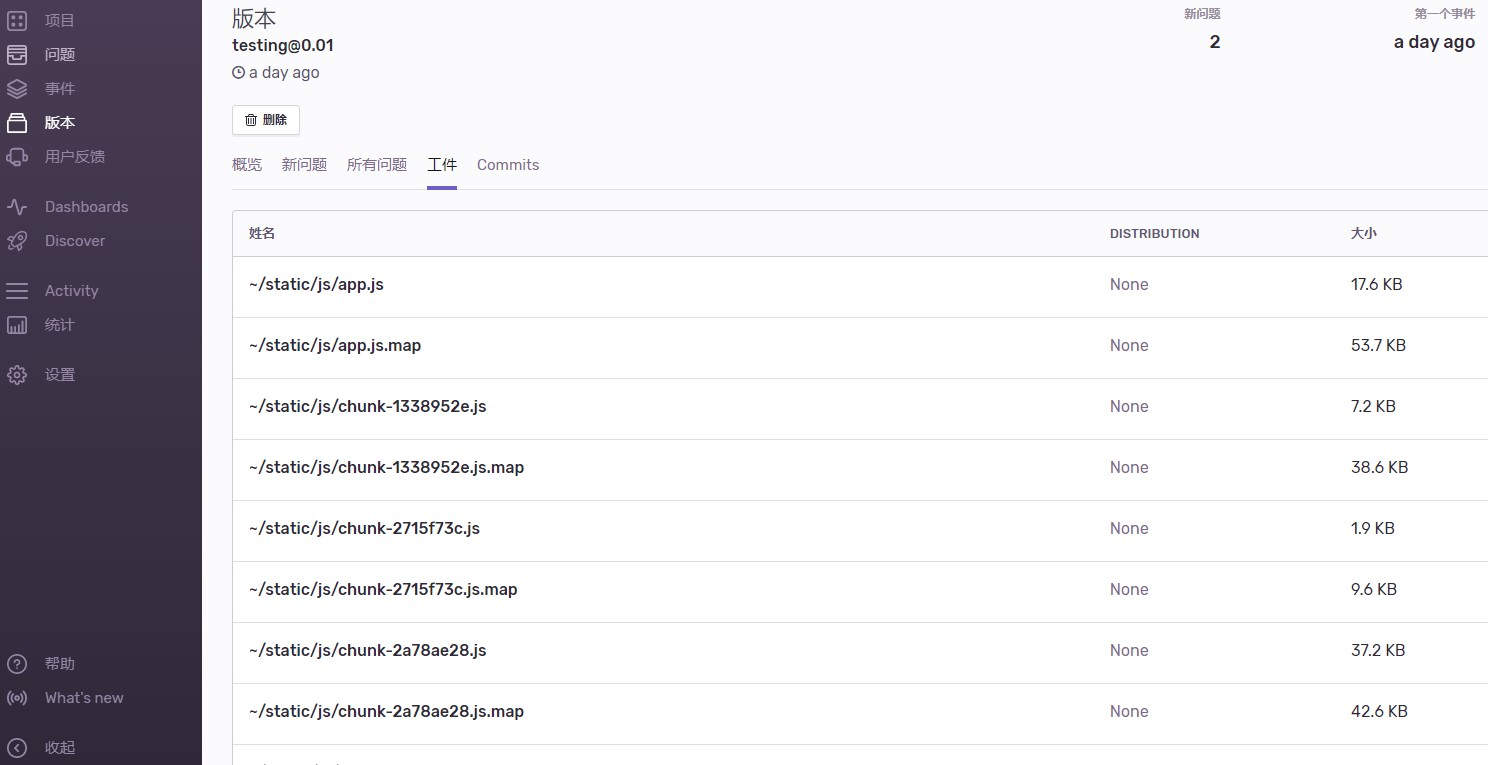Image resolution: width=1488 pixels, height=765 pixels.
Task: Click the 38.6 KB size value
Action: [x=1379, y=467]
